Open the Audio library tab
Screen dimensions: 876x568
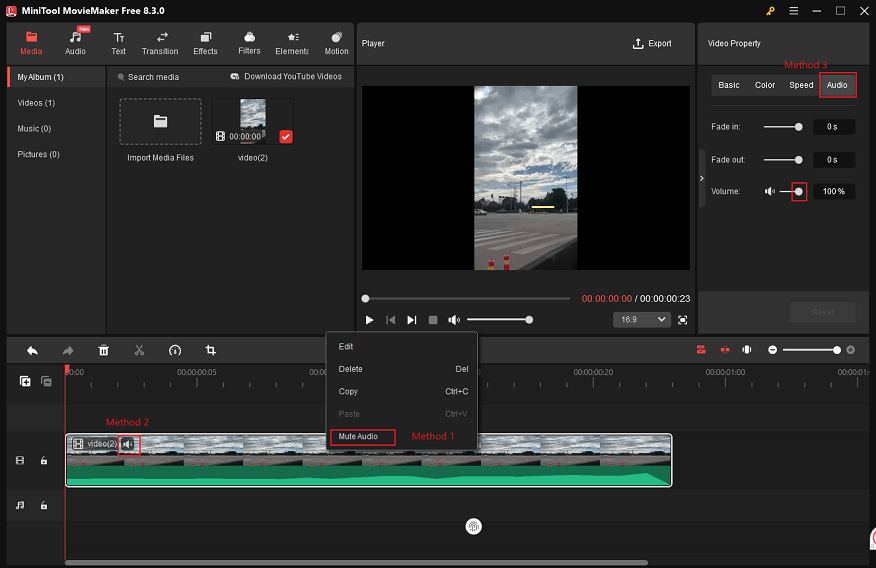click(75, 43)
